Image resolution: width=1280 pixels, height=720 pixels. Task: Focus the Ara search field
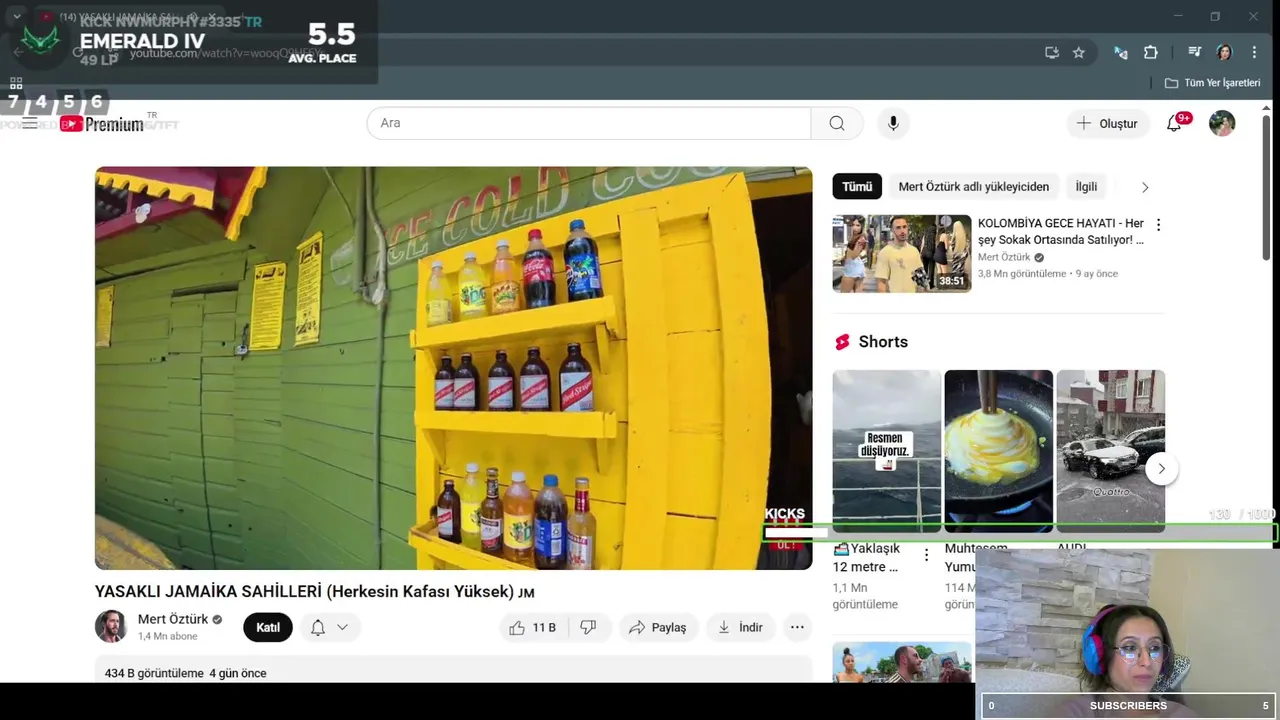tap(589, 123)
